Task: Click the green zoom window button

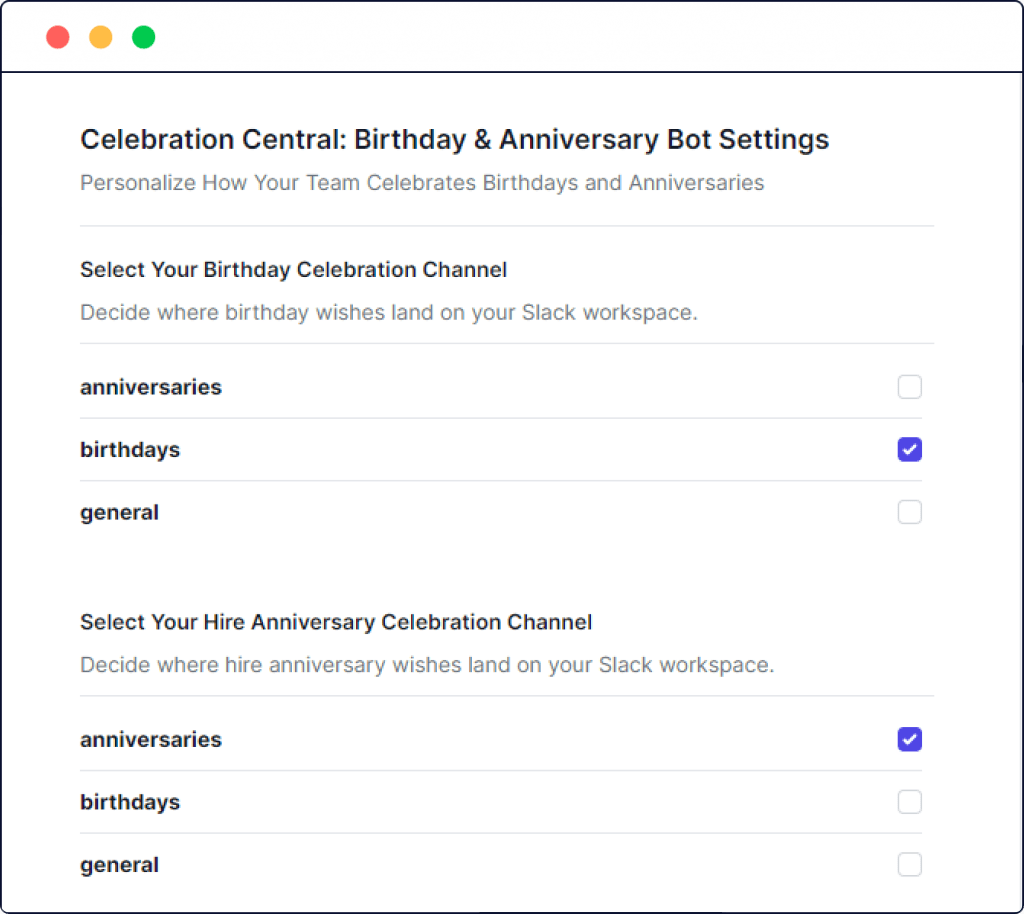Action: (144, 36)
